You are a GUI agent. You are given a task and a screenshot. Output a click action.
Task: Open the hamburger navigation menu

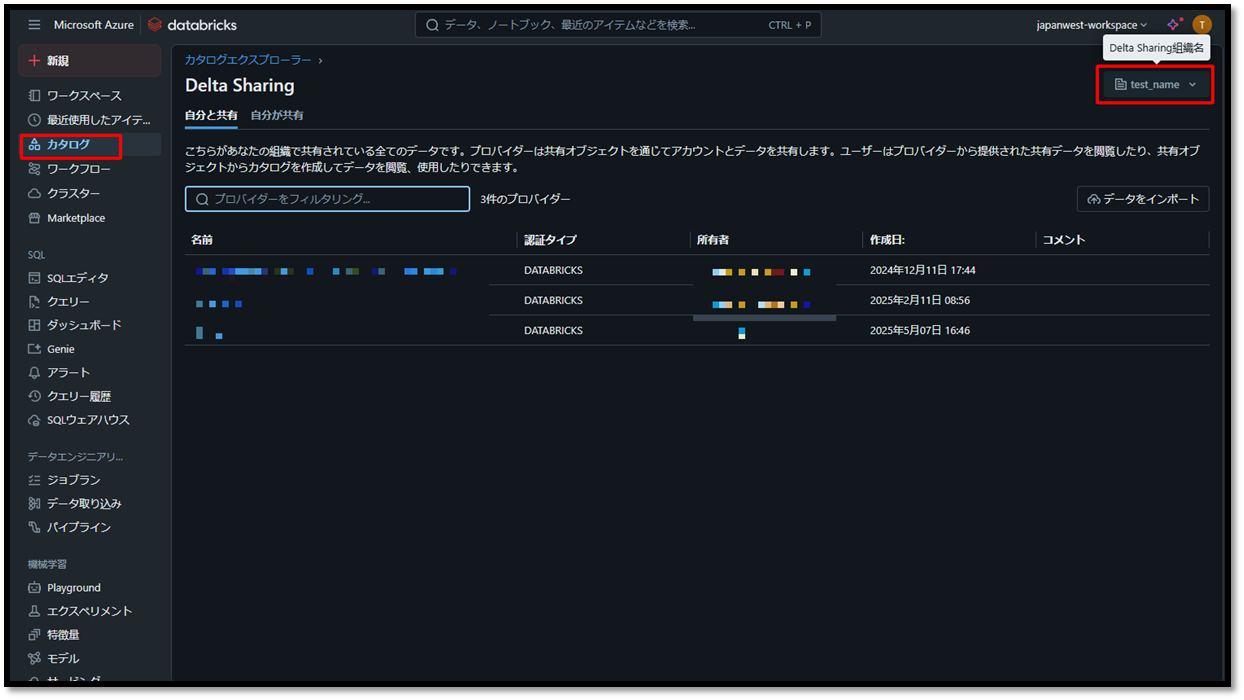[x=35, y=25]
